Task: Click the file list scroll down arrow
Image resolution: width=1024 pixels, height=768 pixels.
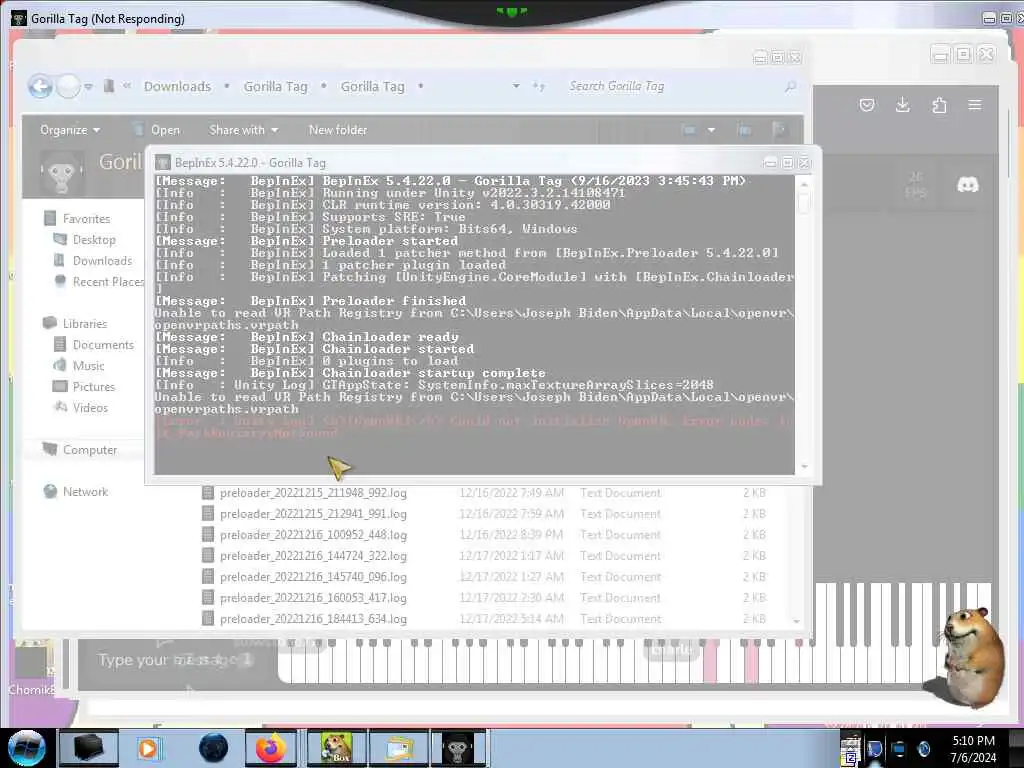Action: [x=797, y=621]
